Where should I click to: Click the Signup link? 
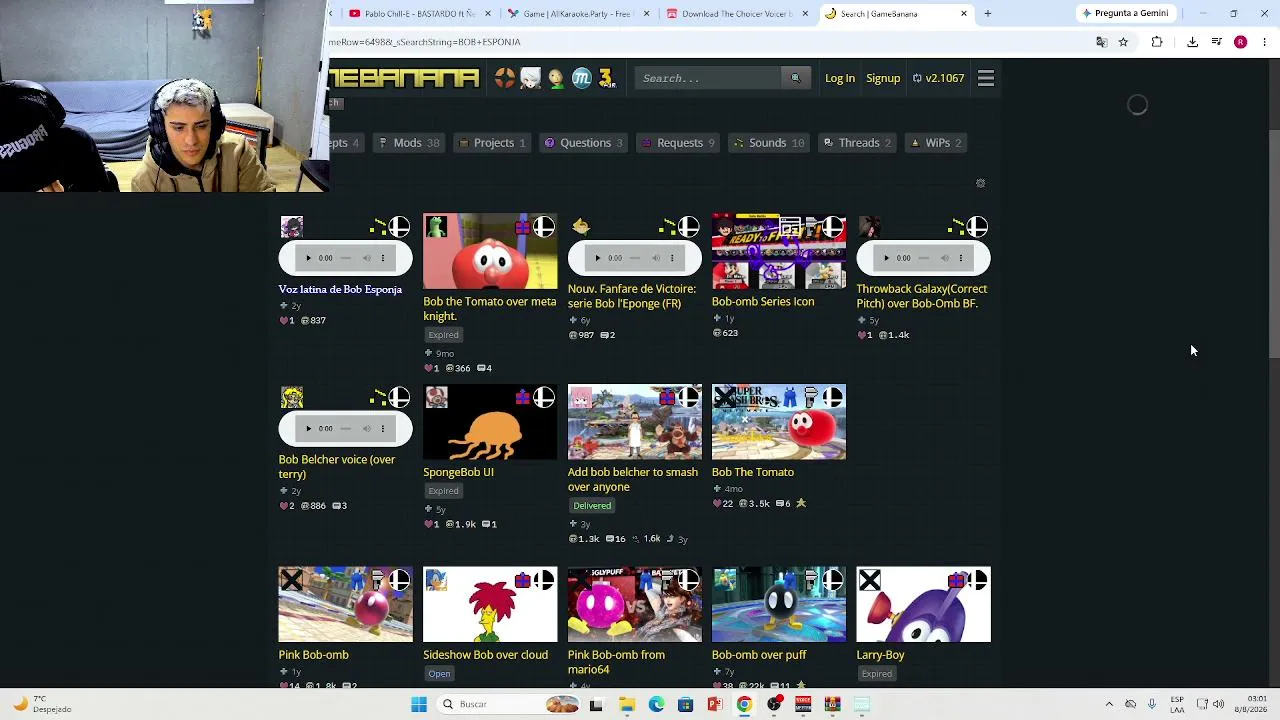click(x=883, y=78)
